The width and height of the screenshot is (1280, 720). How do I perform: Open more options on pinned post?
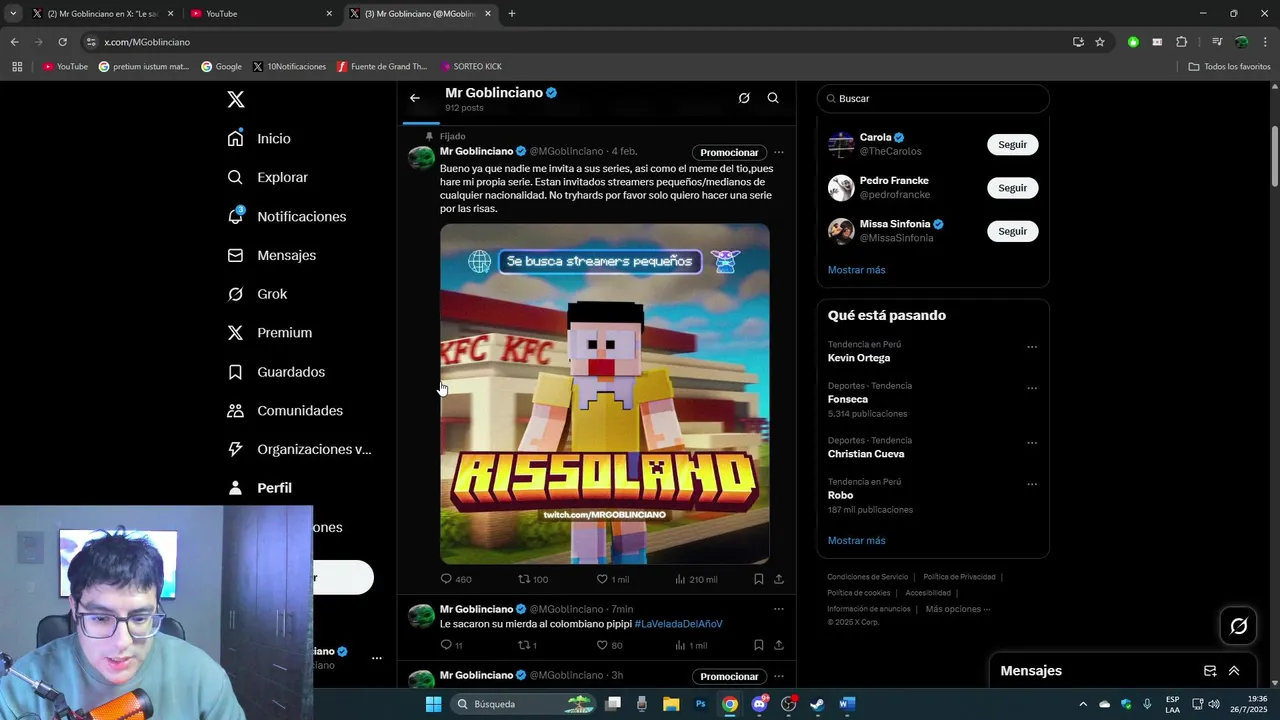coord(779,153)
